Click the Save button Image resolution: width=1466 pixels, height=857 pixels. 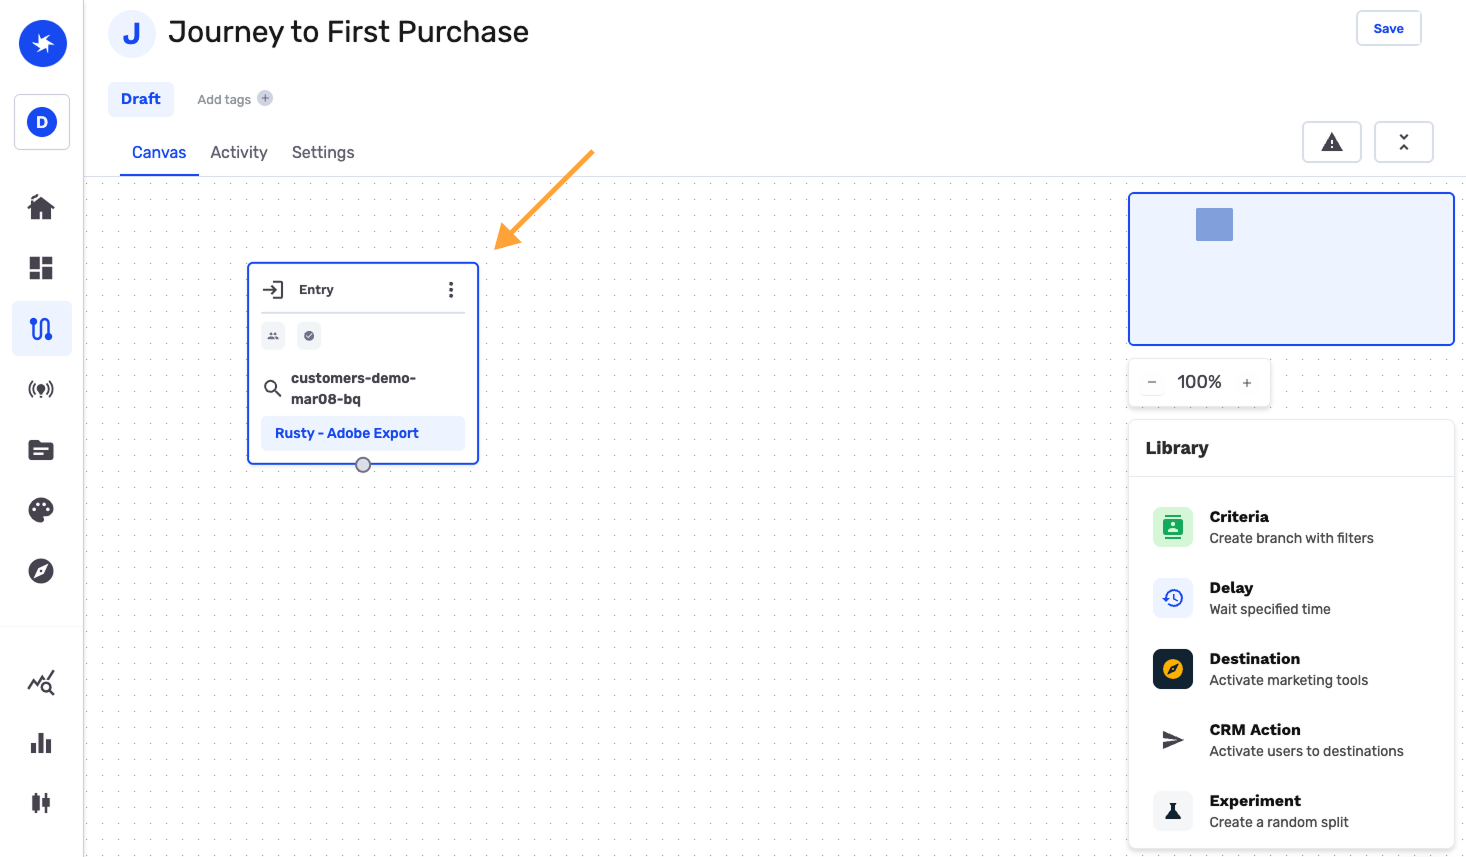point(1388,28)
